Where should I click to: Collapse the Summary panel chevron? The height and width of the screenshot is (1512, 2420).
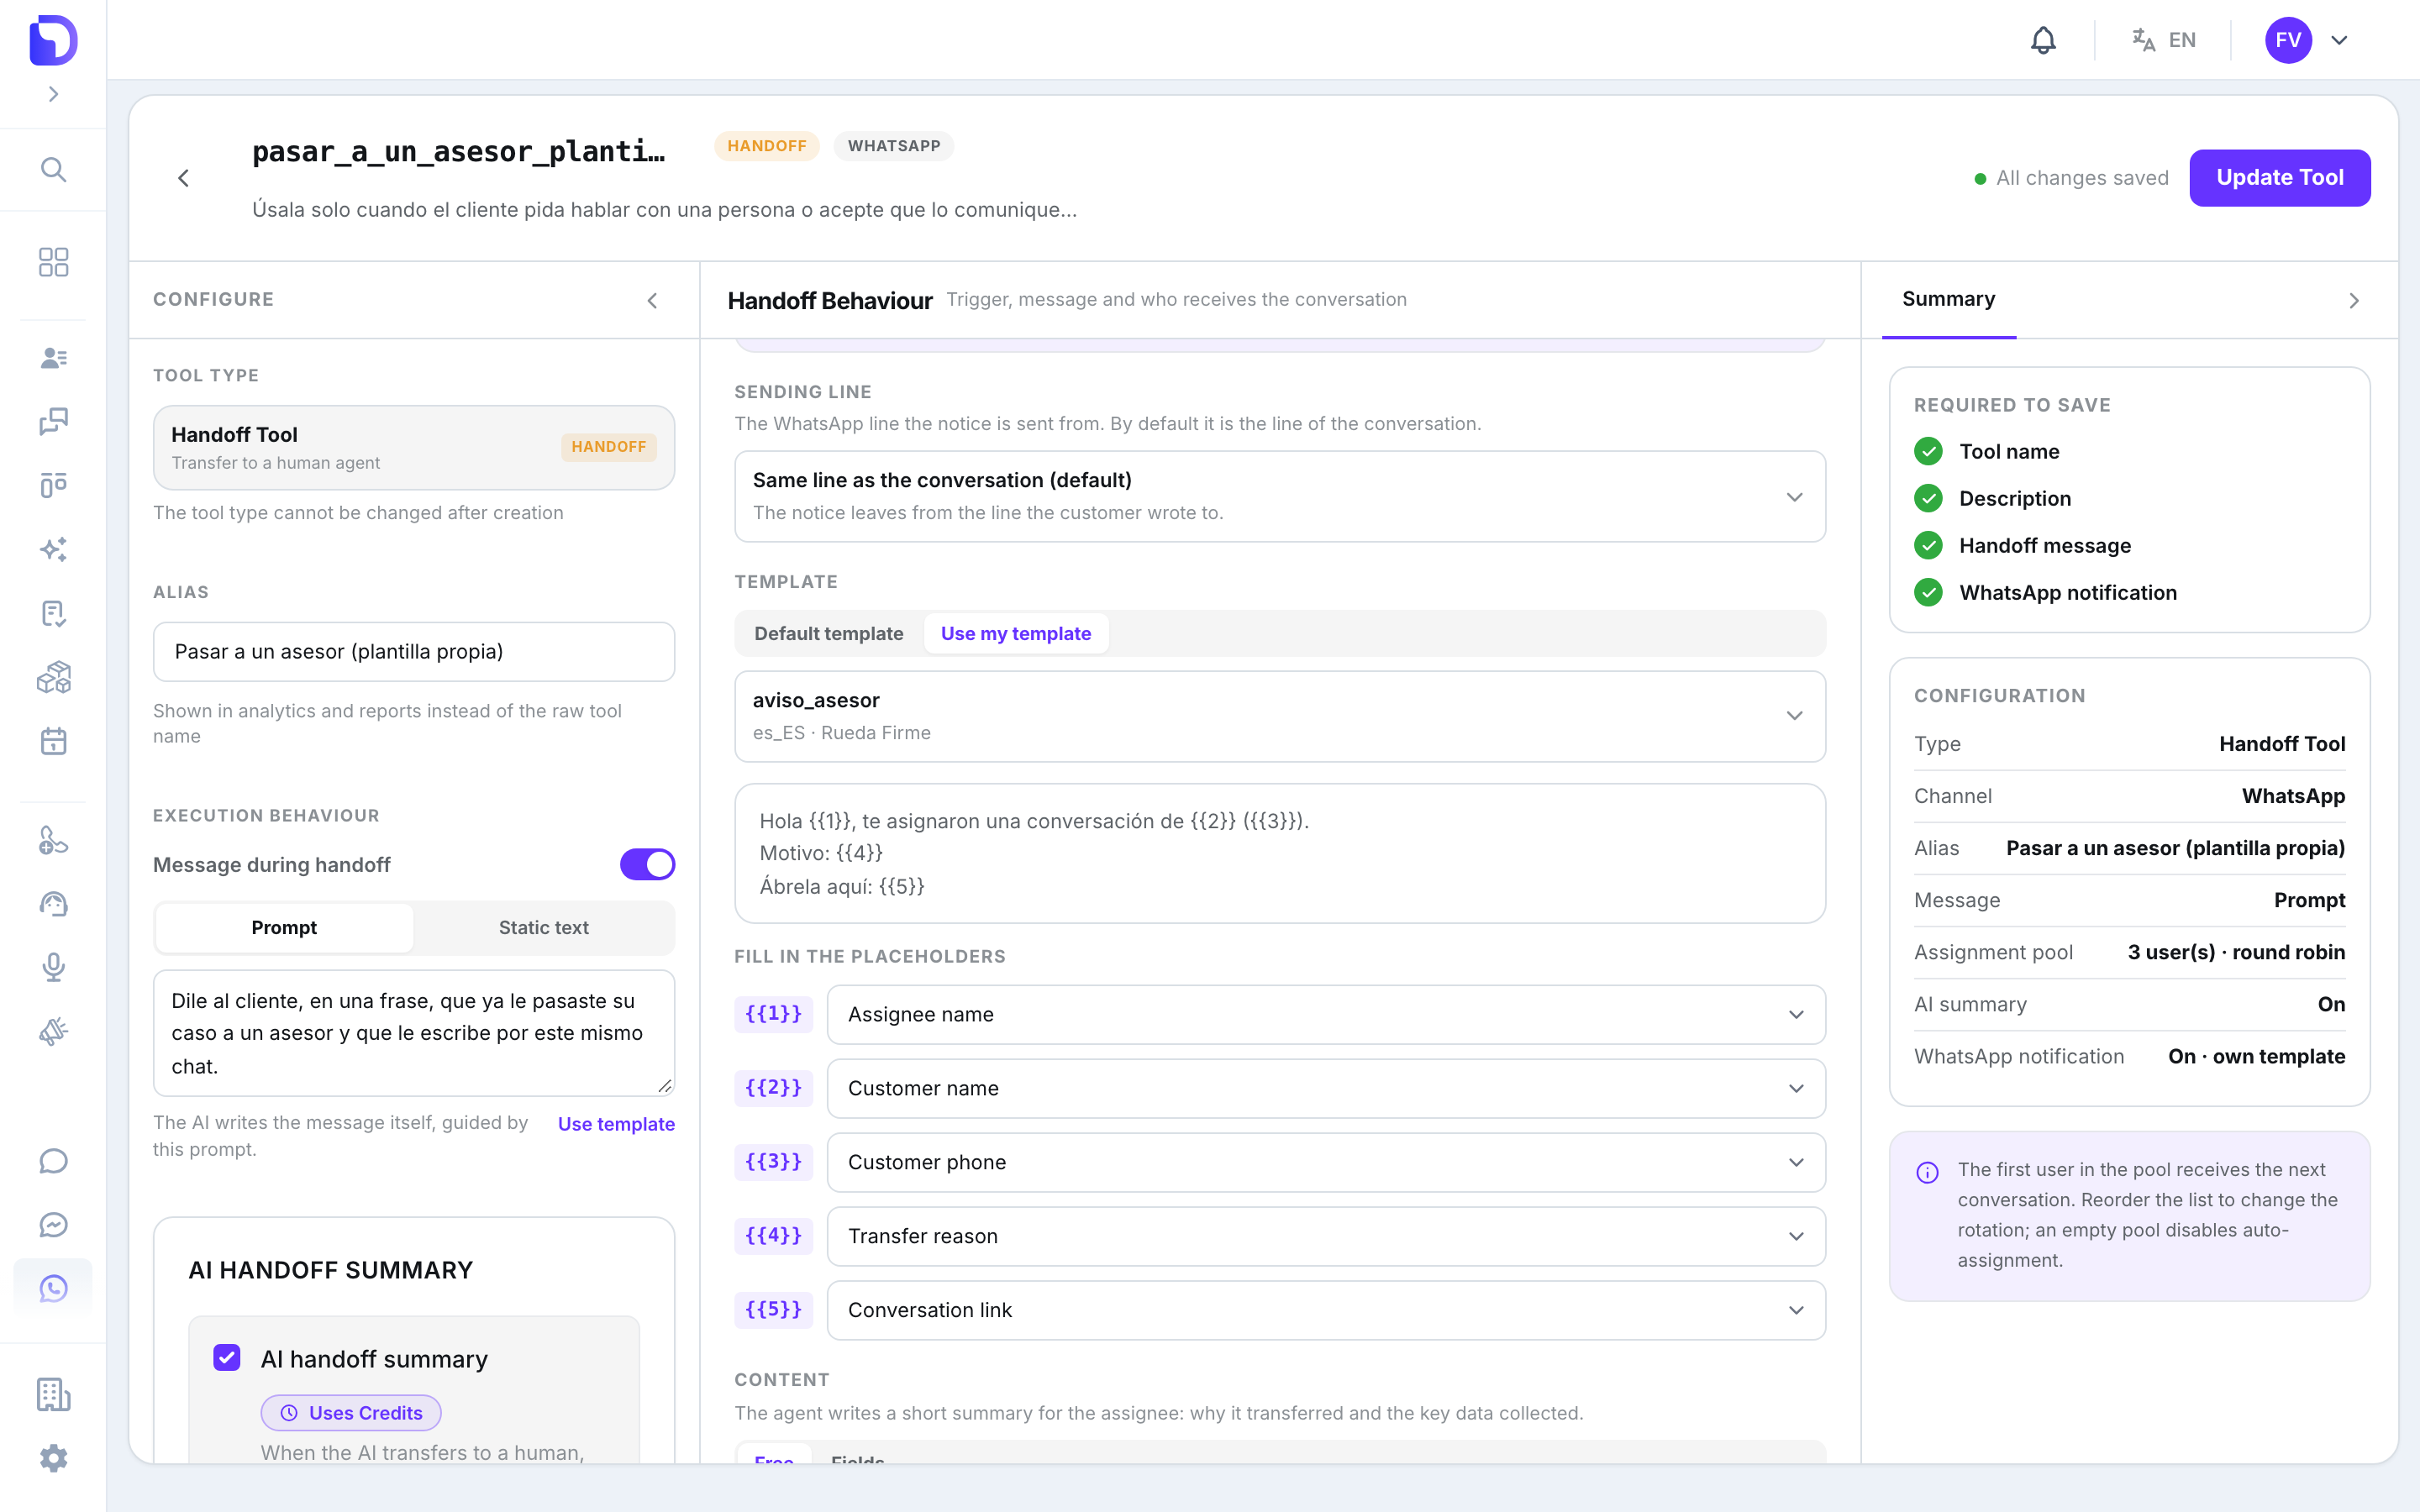pos(2354,300)
